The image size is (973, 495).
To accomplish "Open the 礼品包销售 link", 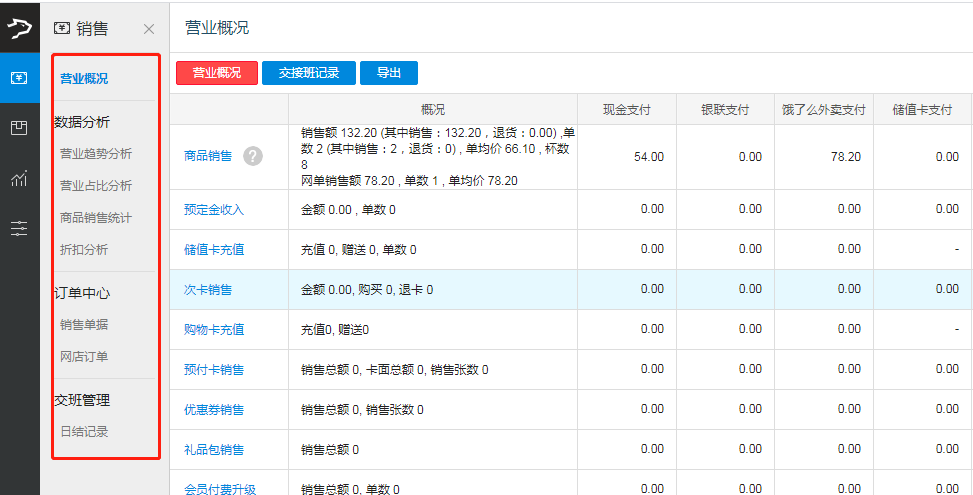I will 214,450.
